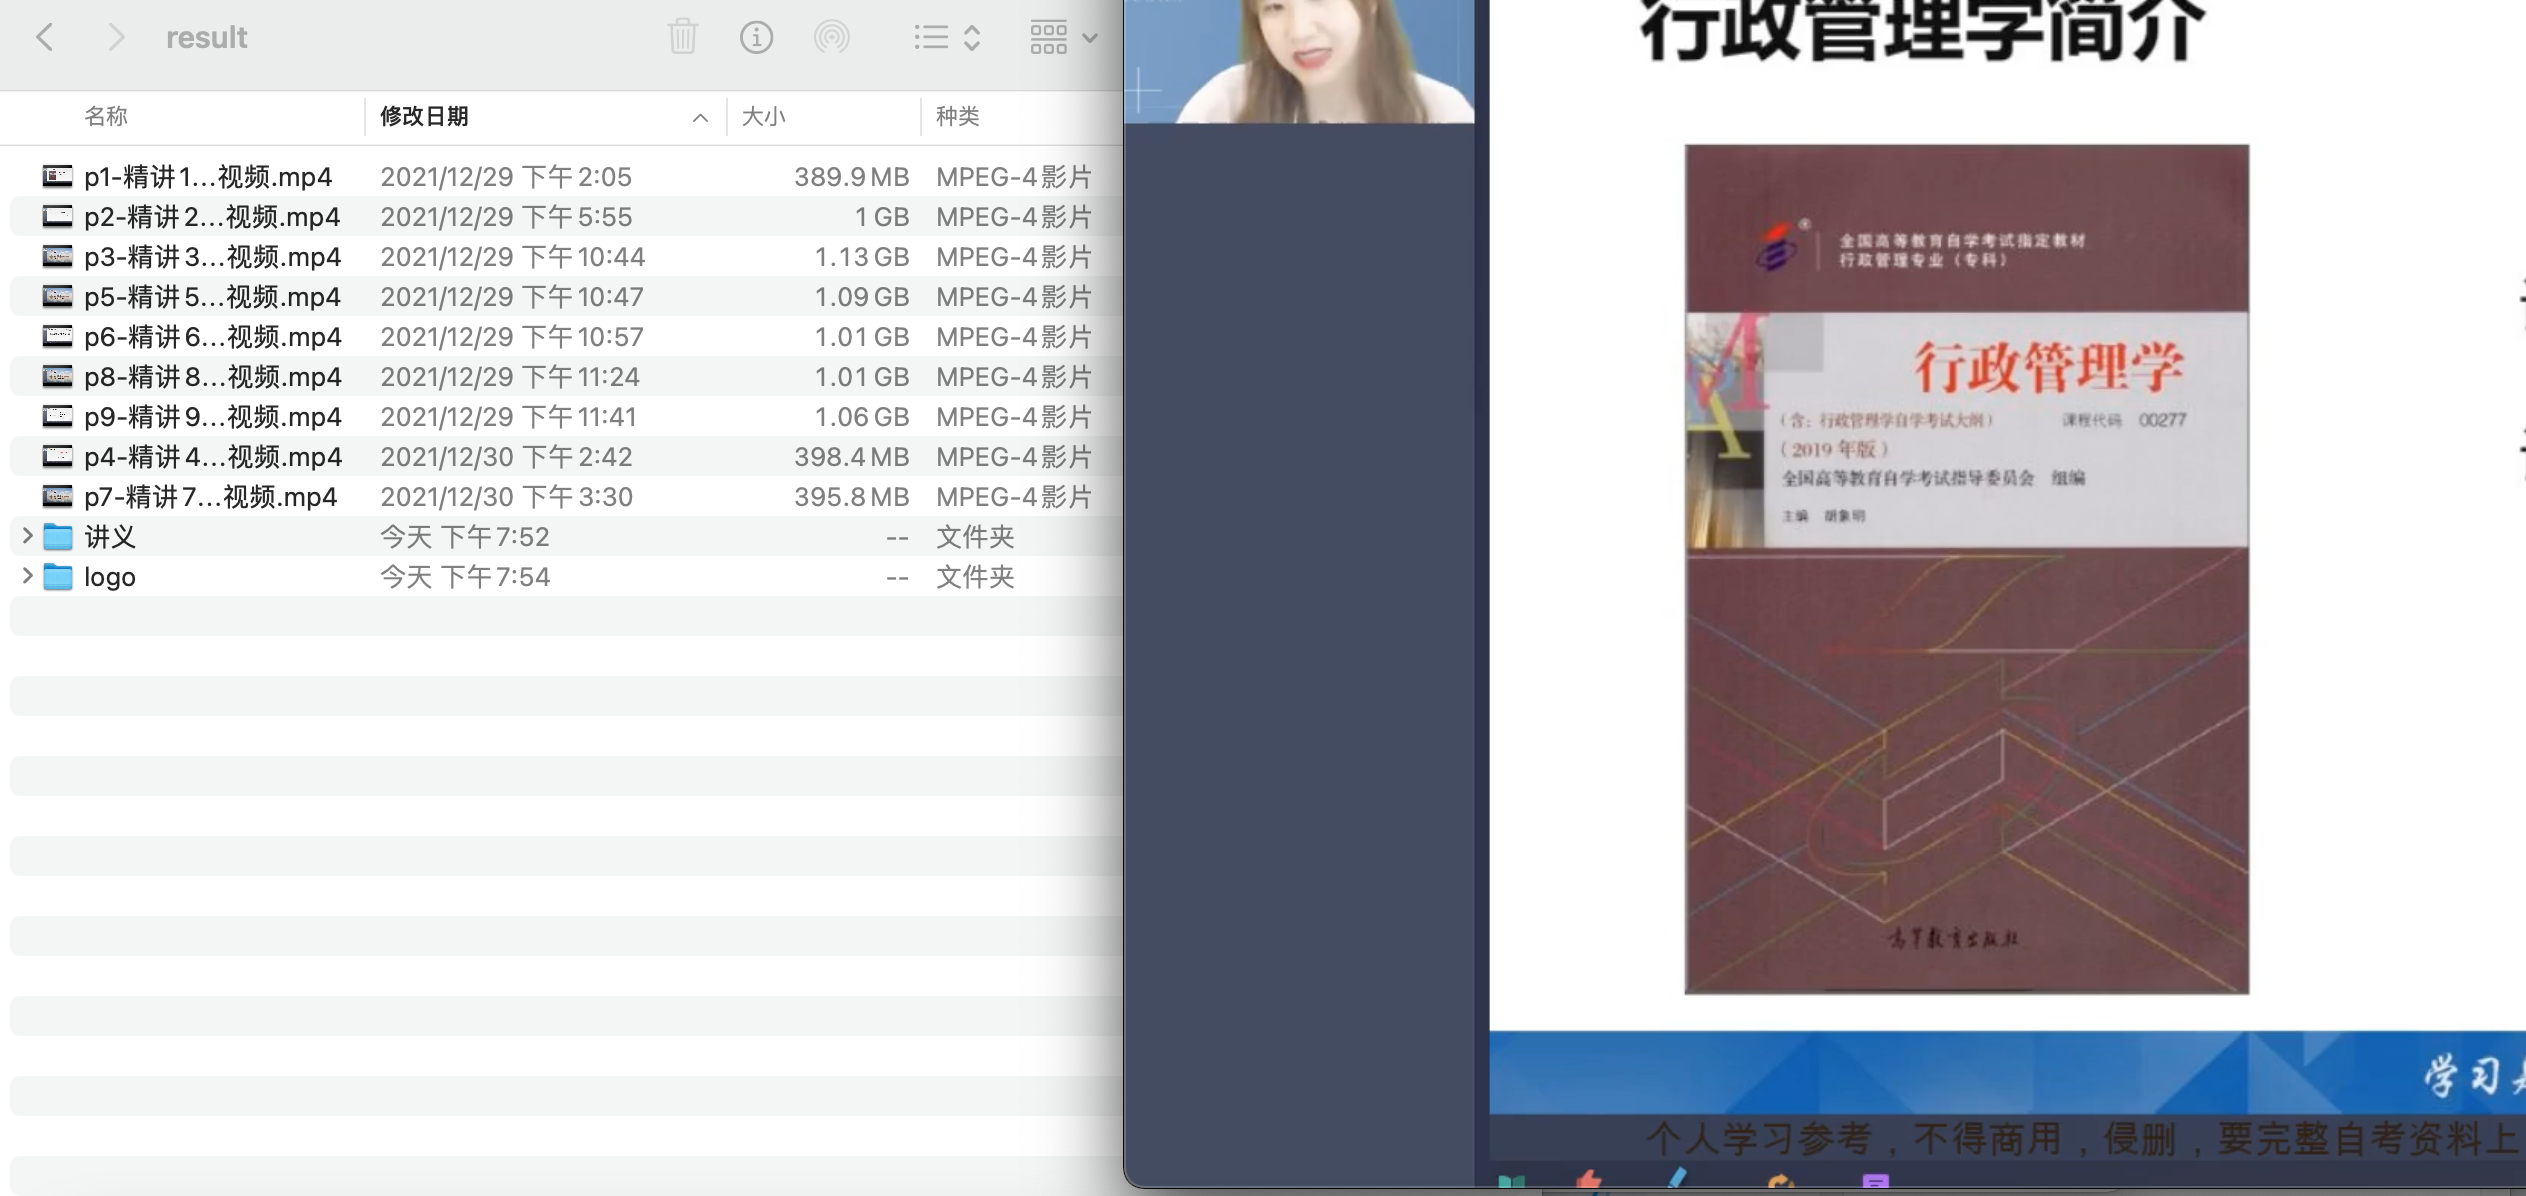The image size is (2526, 1196).
Task: Expand the logo folder disclosure triangle
Action: coord(27,576)
